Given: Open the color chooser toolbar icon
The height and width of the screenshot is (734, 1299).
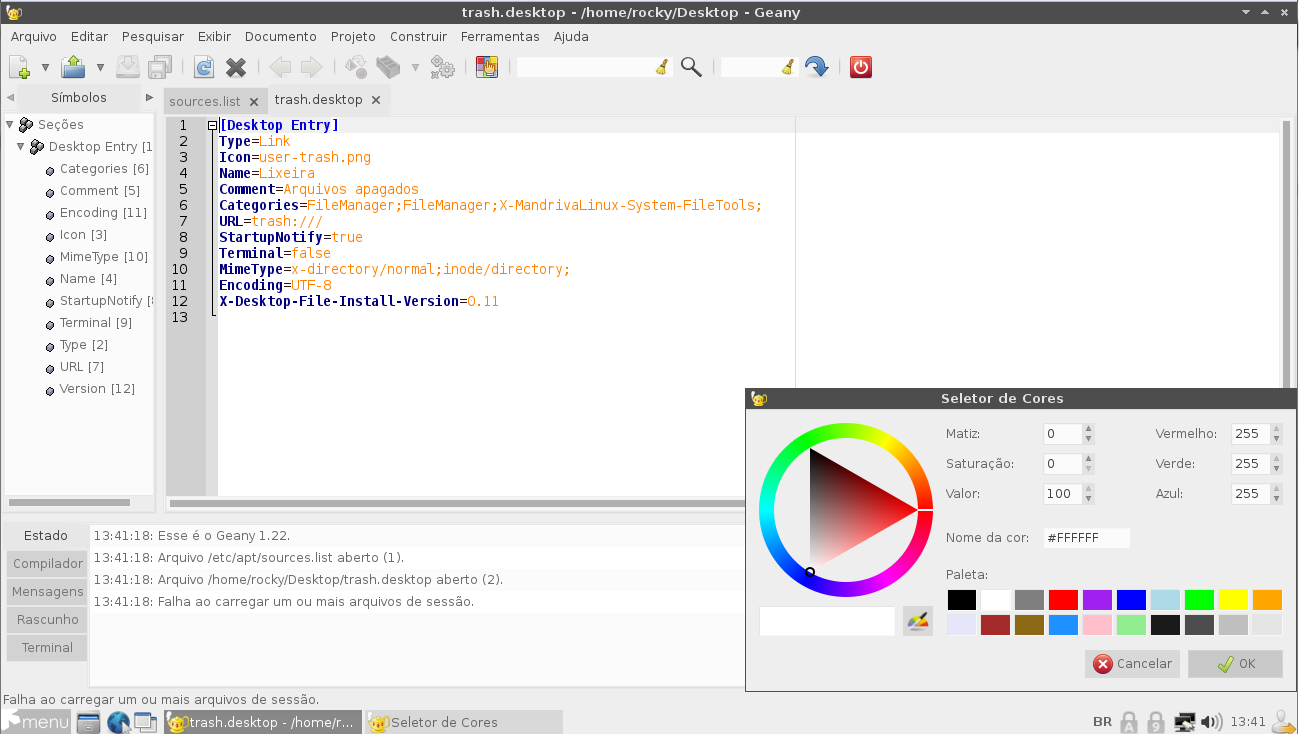Looking at the screenshot, I should point(487,67).
